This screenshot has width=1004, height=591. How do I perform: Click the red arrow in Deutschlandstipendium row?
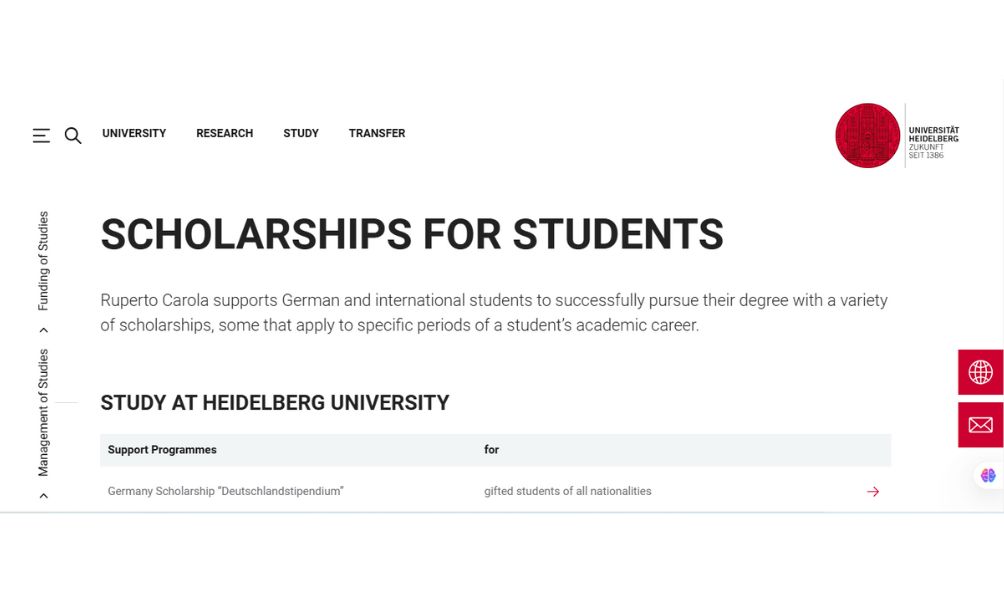(x=873, y=491)
